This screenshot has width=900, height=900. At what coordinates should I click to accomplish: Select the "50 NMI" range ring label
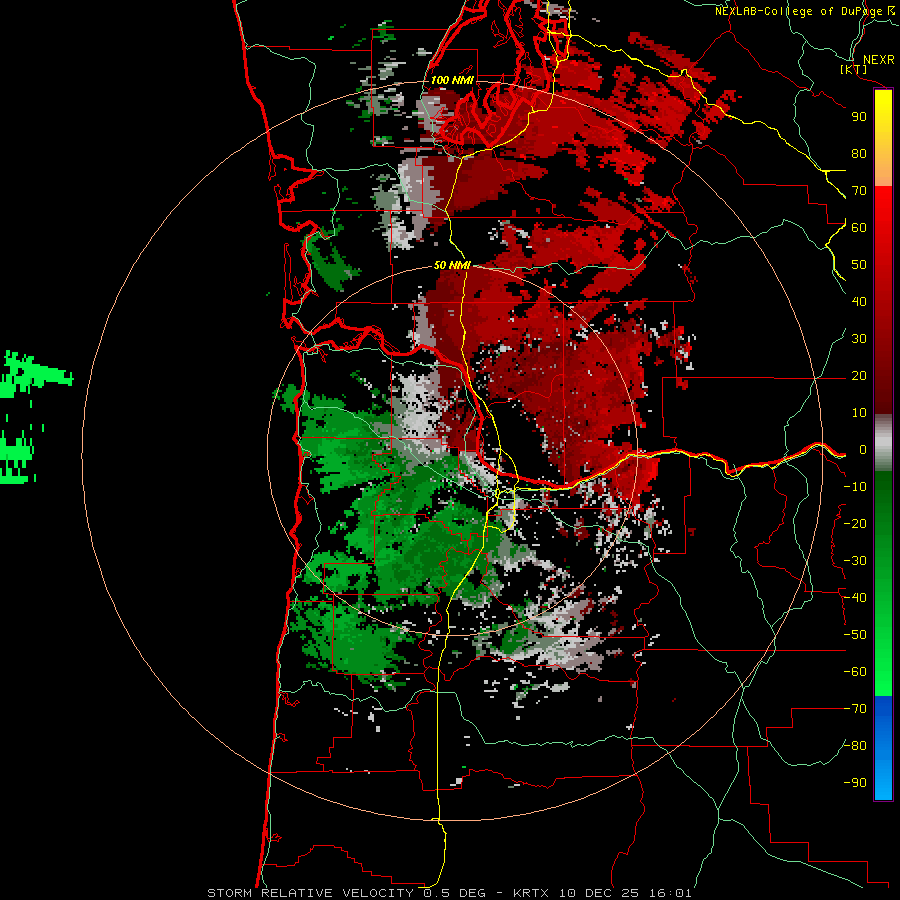point(452,265)
